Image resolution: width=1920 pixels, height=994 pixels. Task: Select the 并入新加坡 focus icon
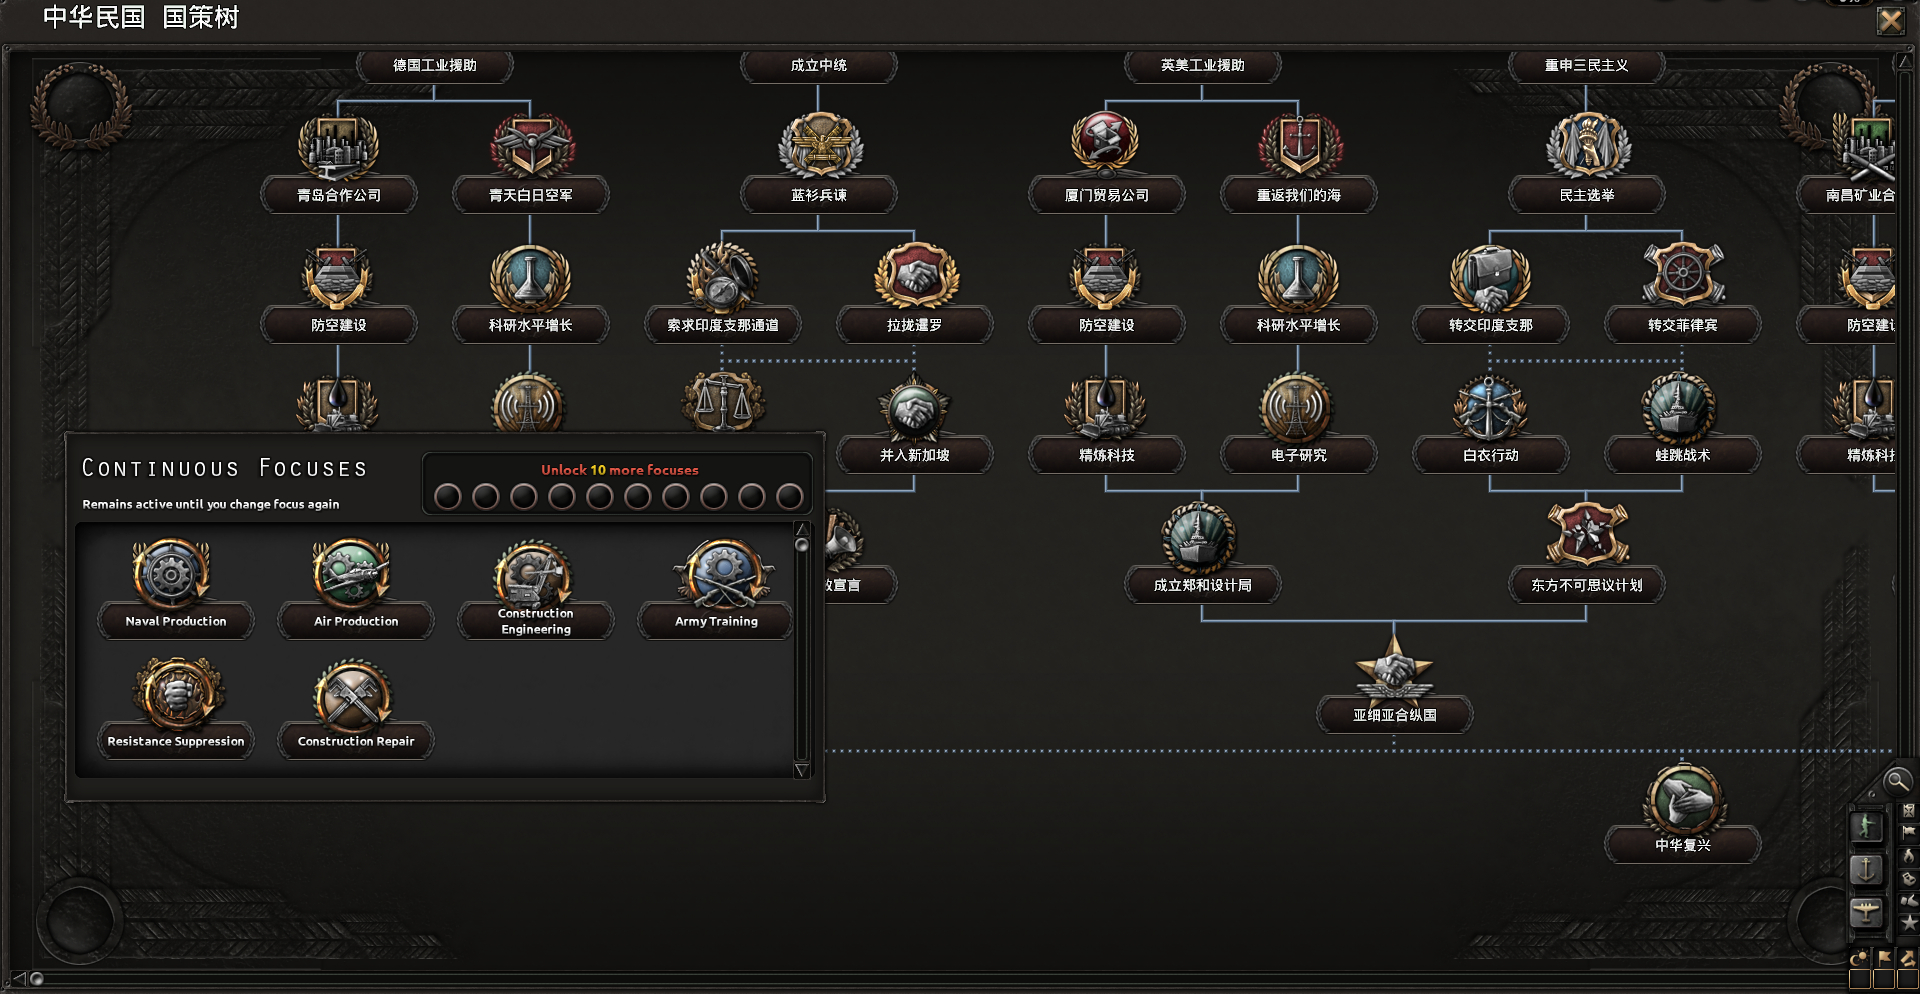914,408
